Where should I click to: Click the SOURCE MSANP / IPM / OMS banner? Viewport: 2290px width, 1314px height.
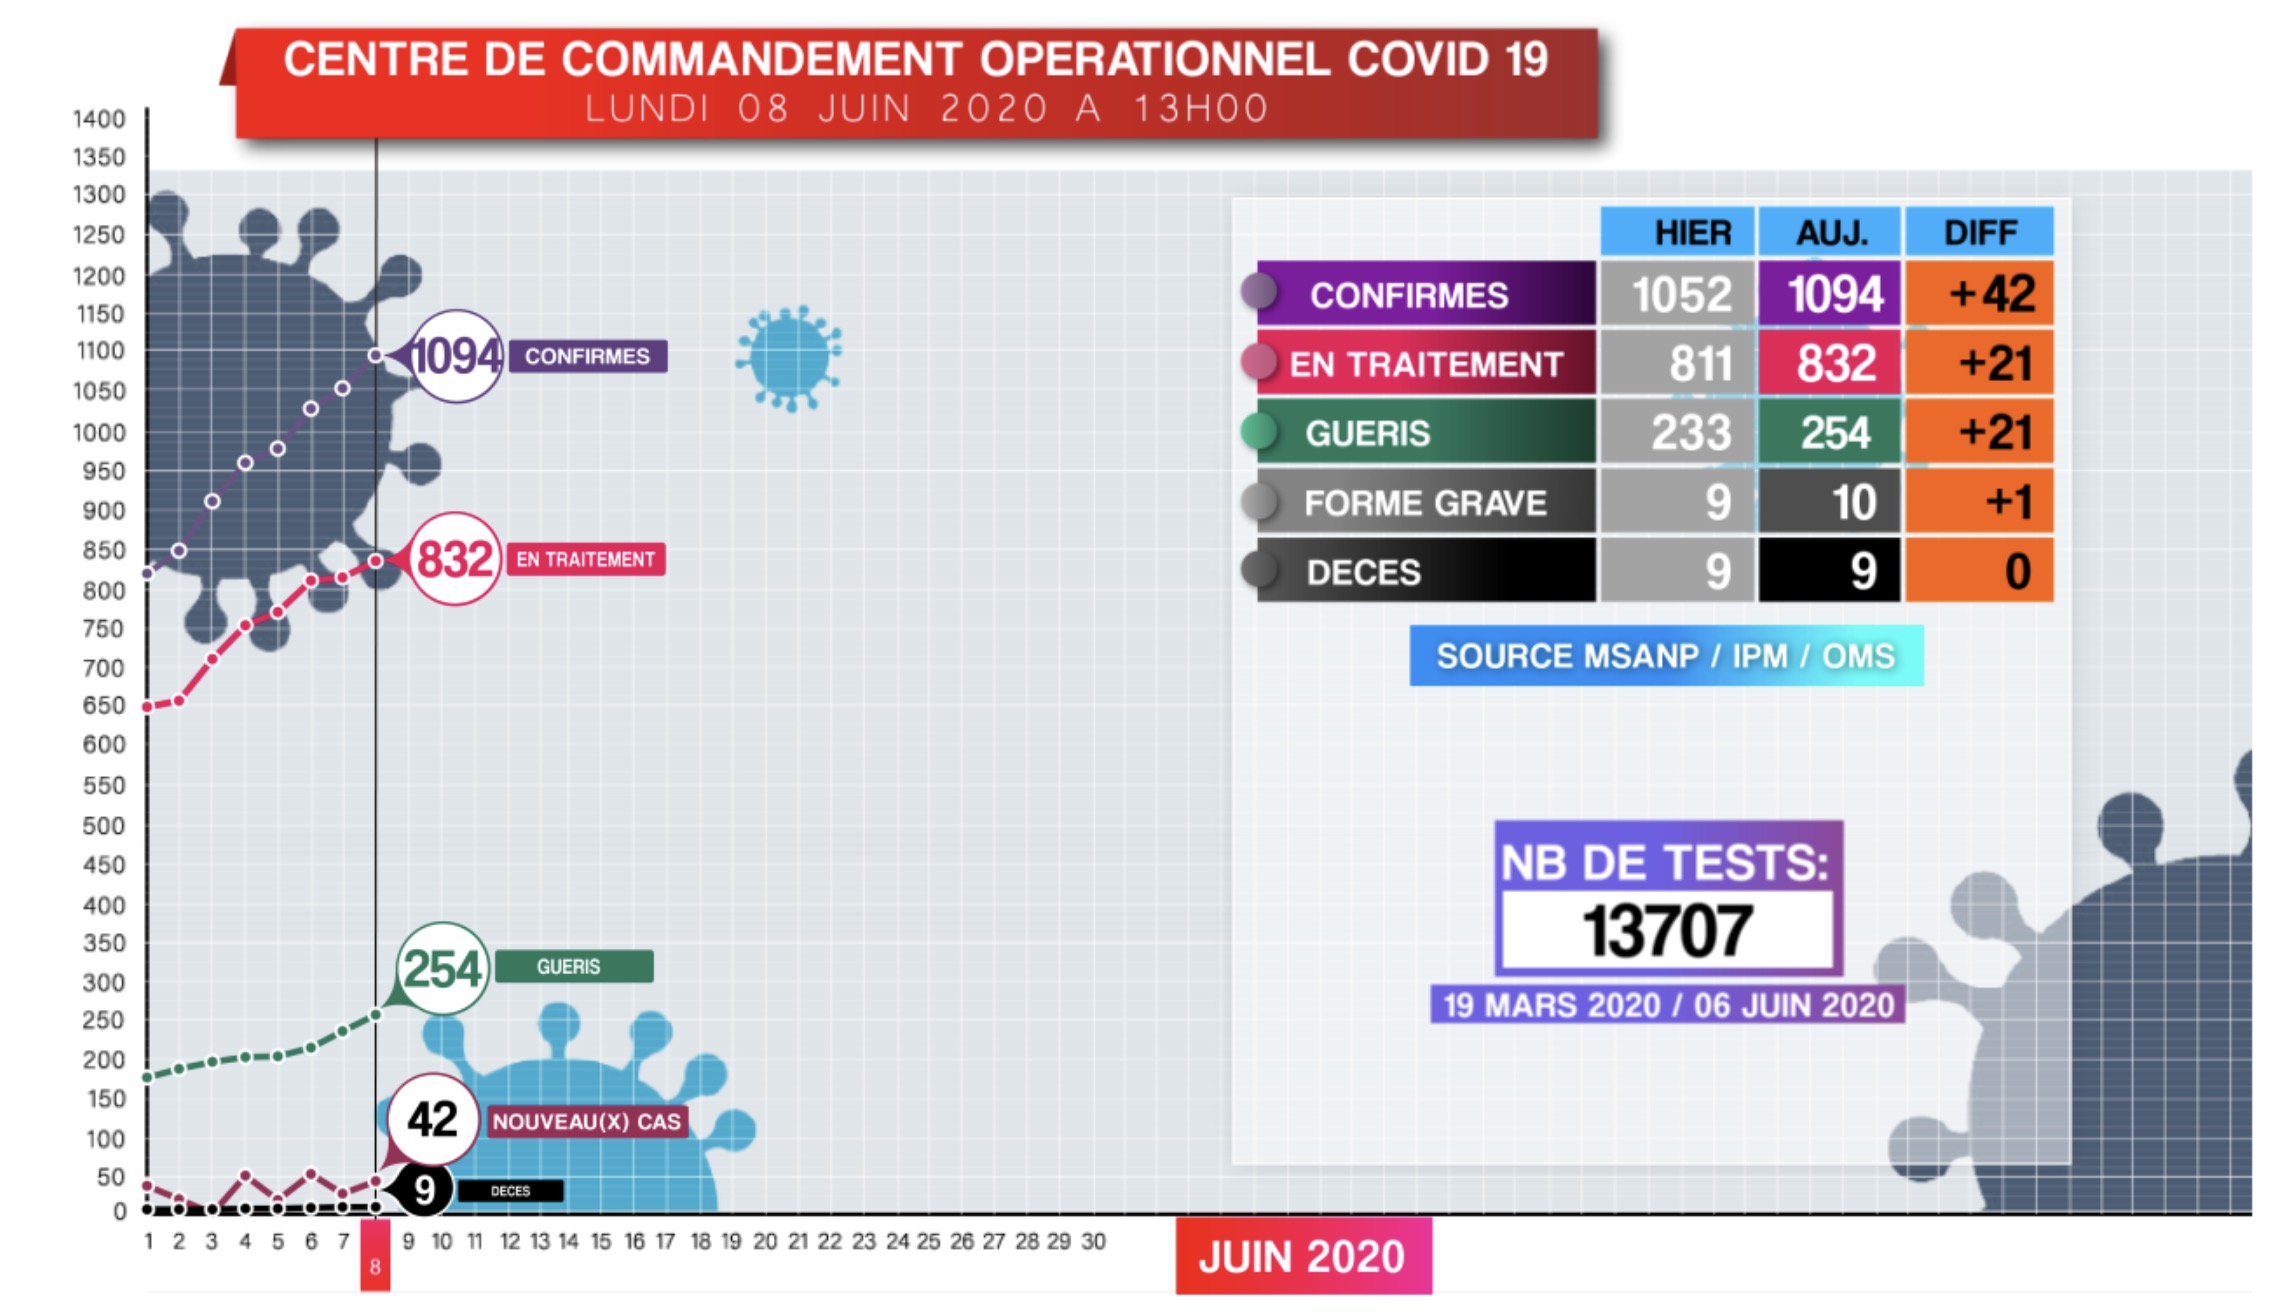(1665, 656)
